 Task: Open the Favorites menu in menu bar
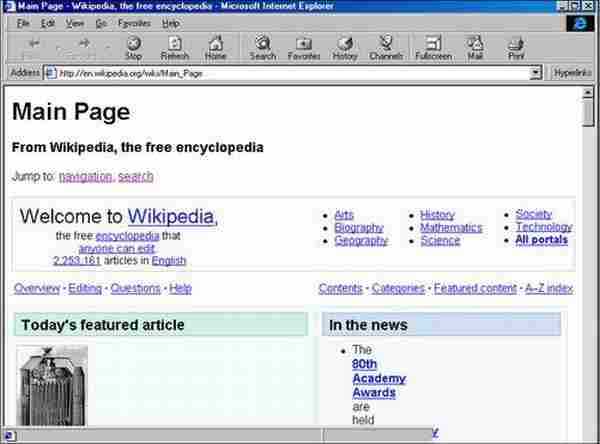pyautogui.click(x=133, y=22)
